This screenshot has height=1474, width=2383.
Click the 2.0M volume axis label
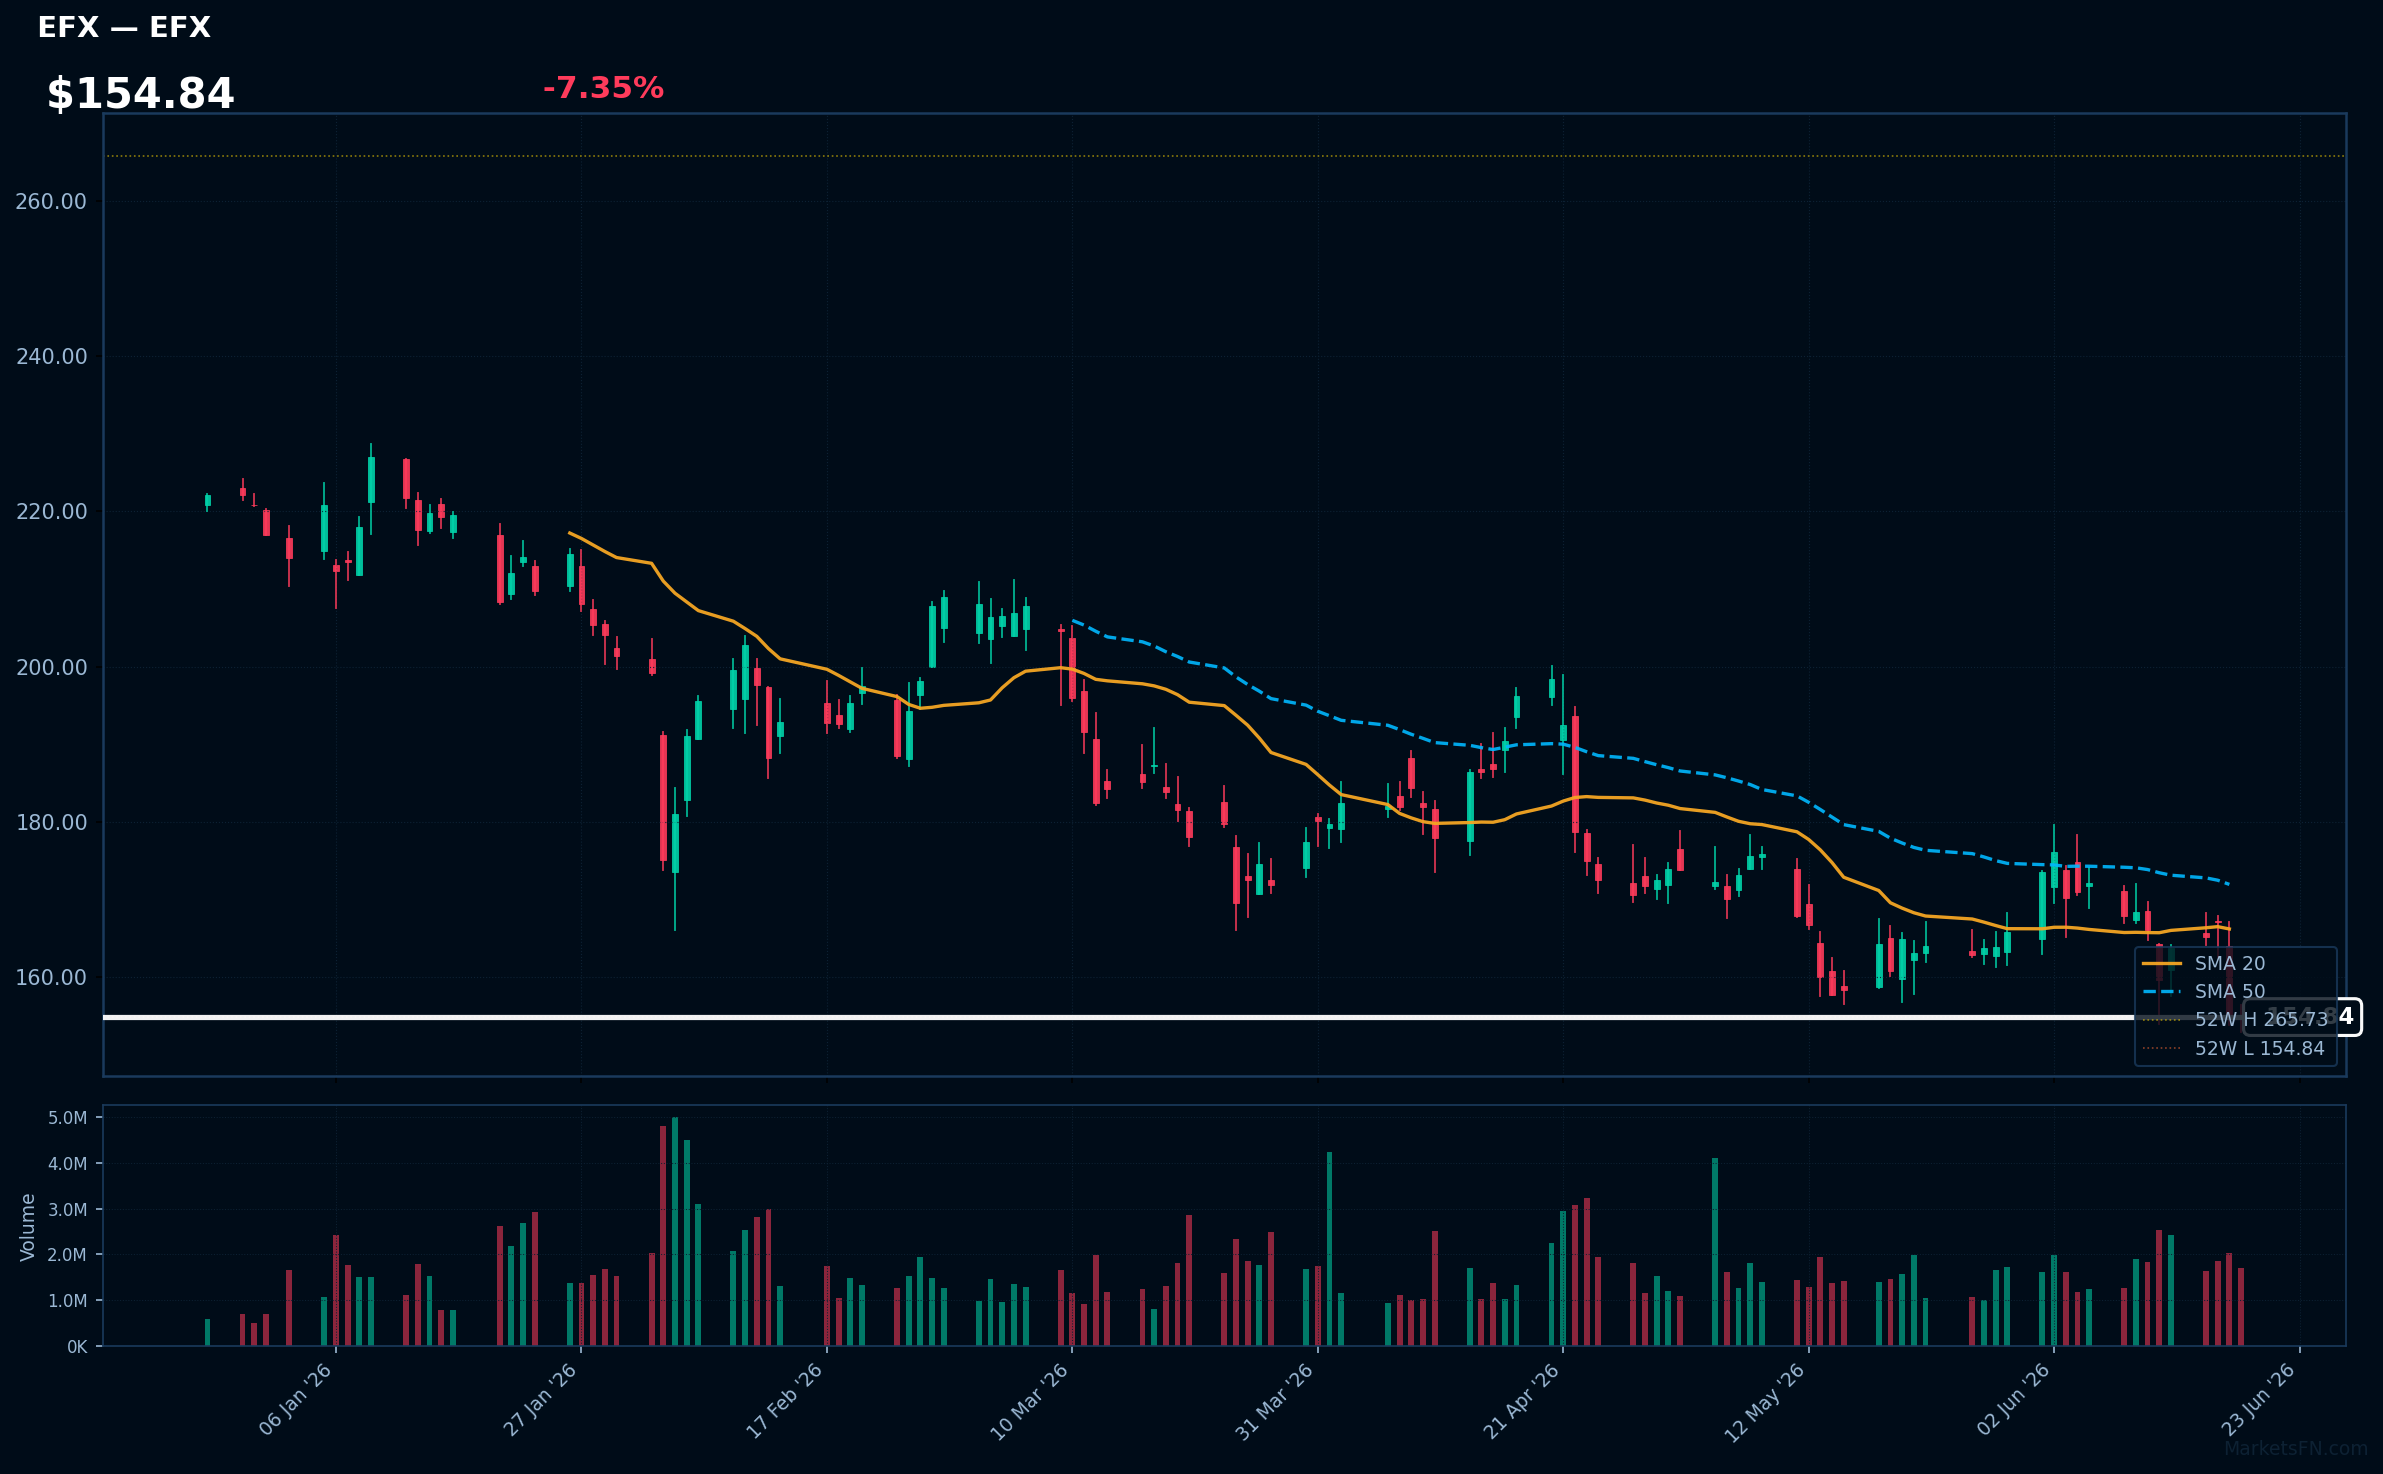(x=68, y=1255)
